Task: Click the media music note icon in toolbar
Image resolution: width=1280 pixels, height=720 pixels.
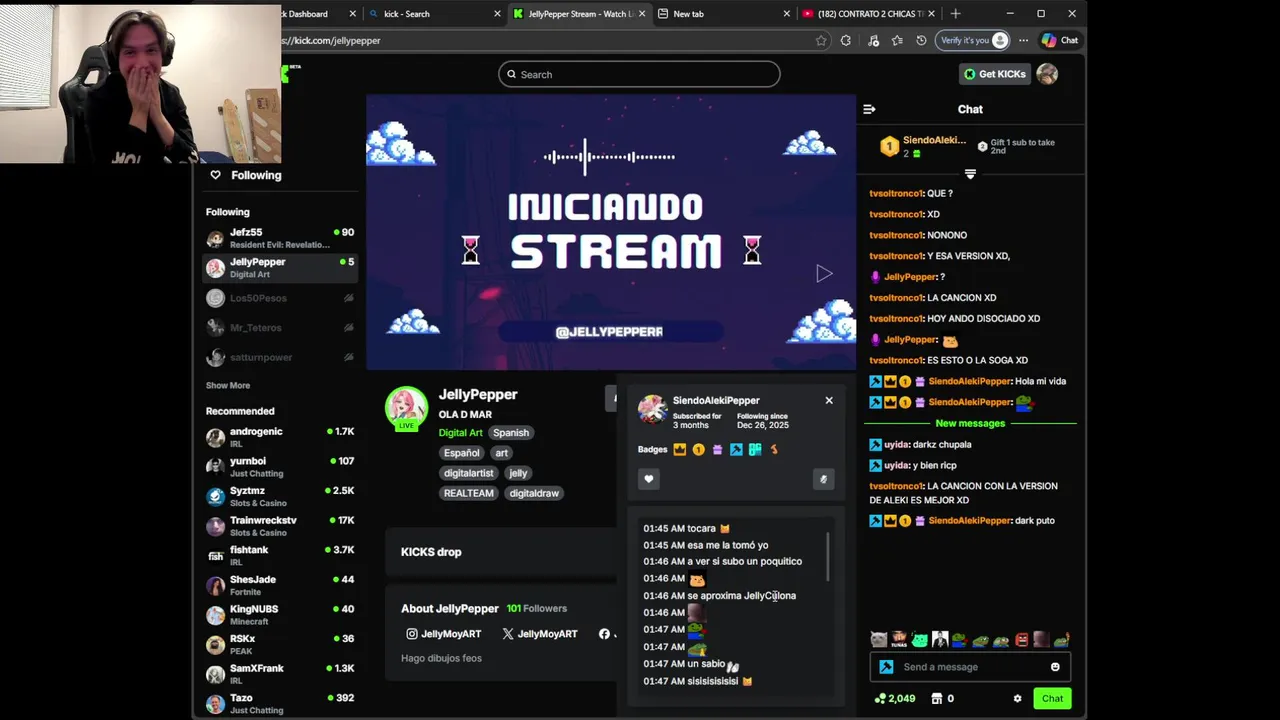Action: coord(873,41)
